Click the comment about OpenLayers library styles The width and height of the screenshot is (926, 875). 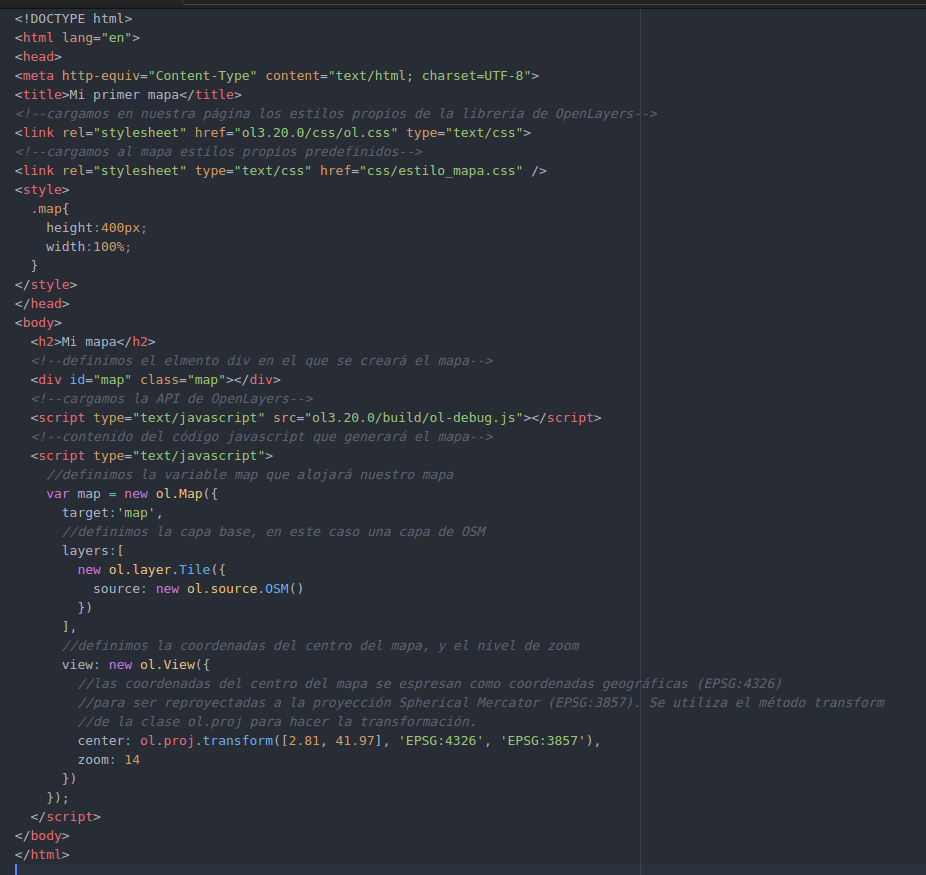pyautogui.click(x=336, y=113)
